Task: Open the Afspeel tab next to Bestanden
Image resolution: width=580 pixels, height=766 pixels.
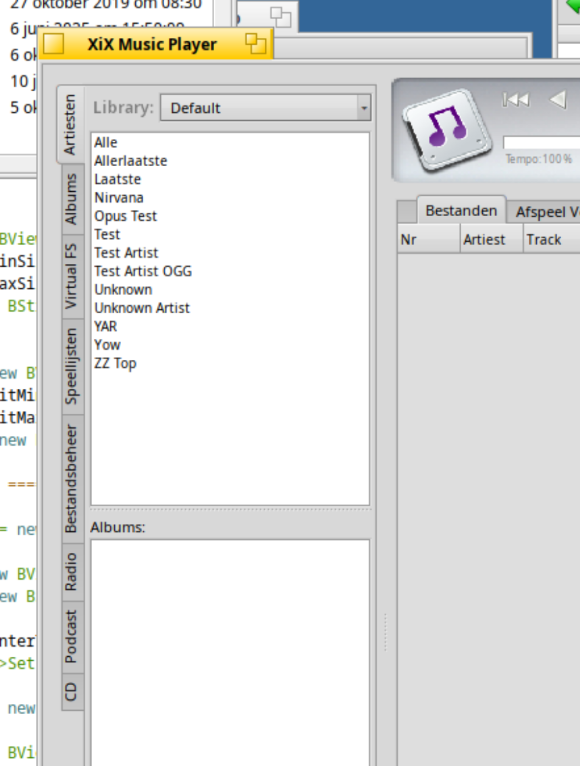Action: [543, 212]
